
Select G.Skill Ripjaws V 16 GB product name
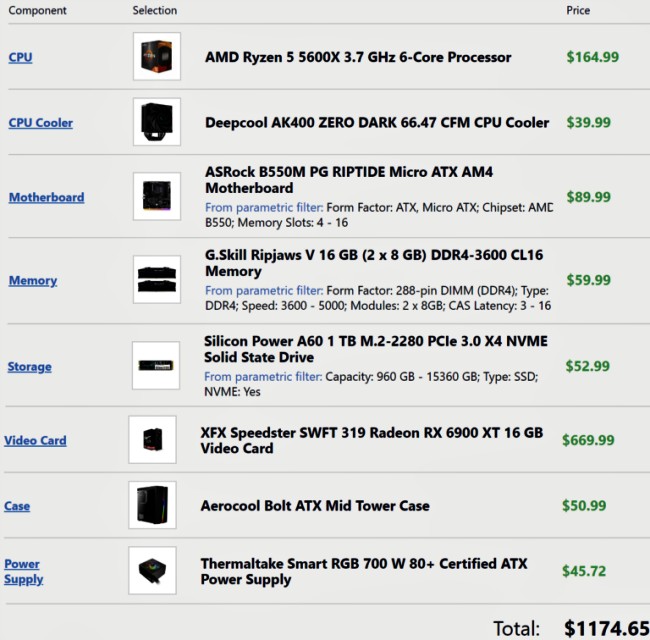pos(374,263)
